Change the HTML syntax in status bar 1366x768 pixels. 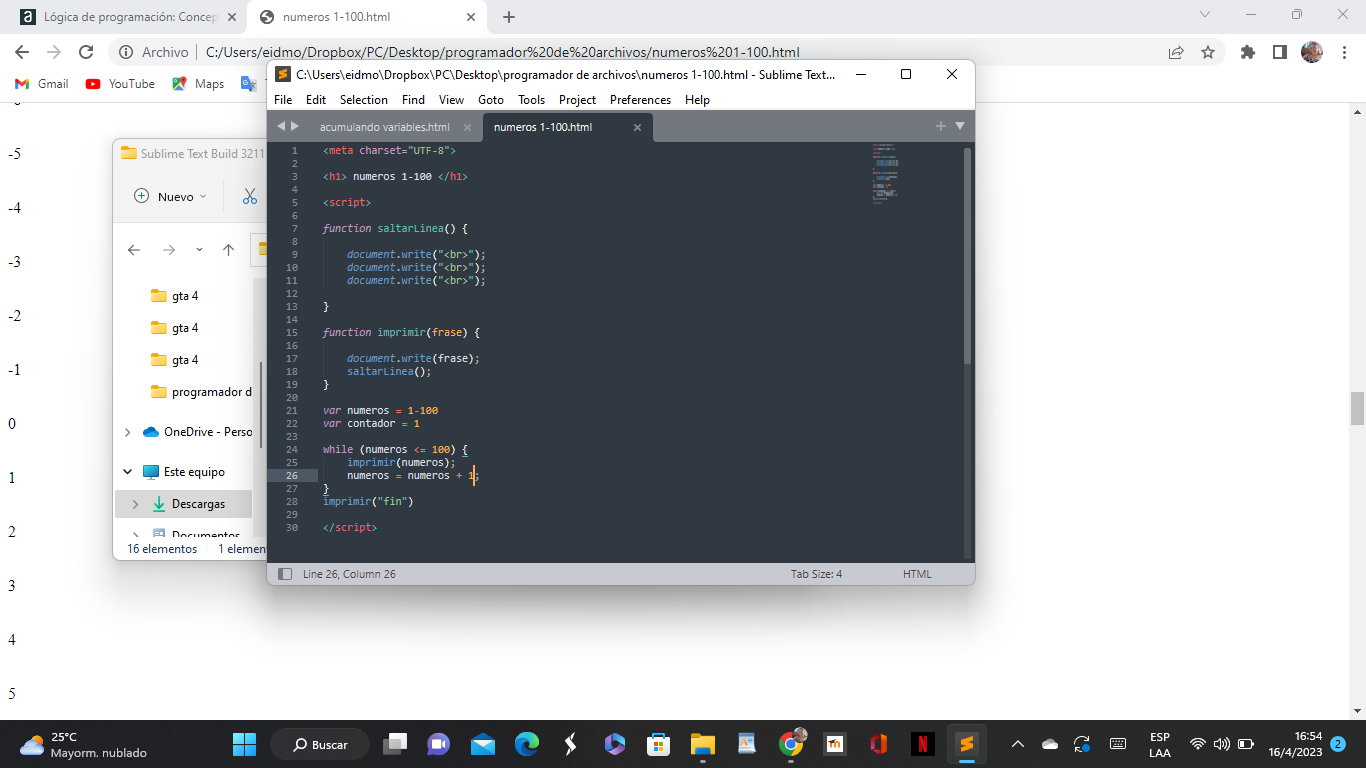pyautogui.click(x=917, y=574)
